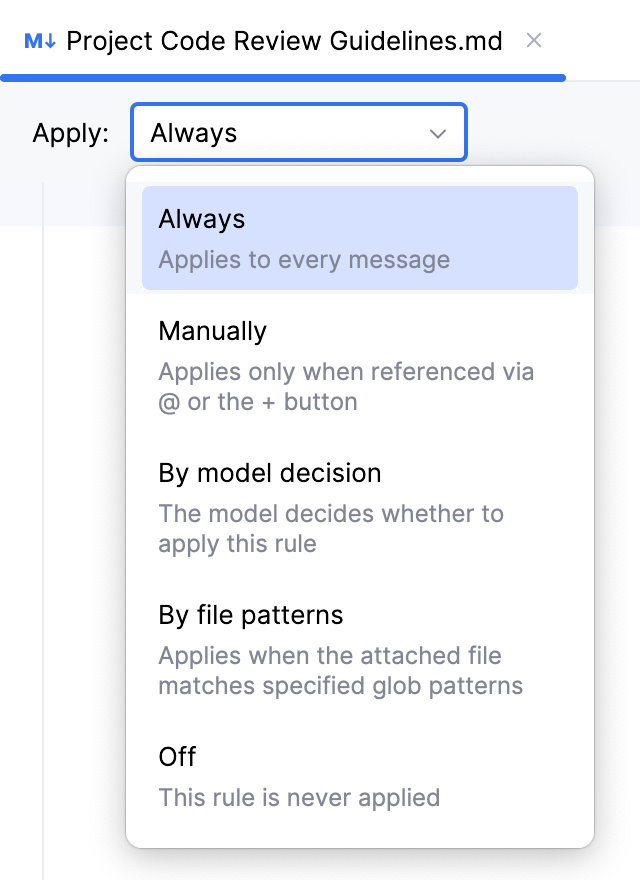This screenshot has height=880, width=640.
Task: Click the chevron inside the Apply dropdown
Action: click(x=437, y=132)
